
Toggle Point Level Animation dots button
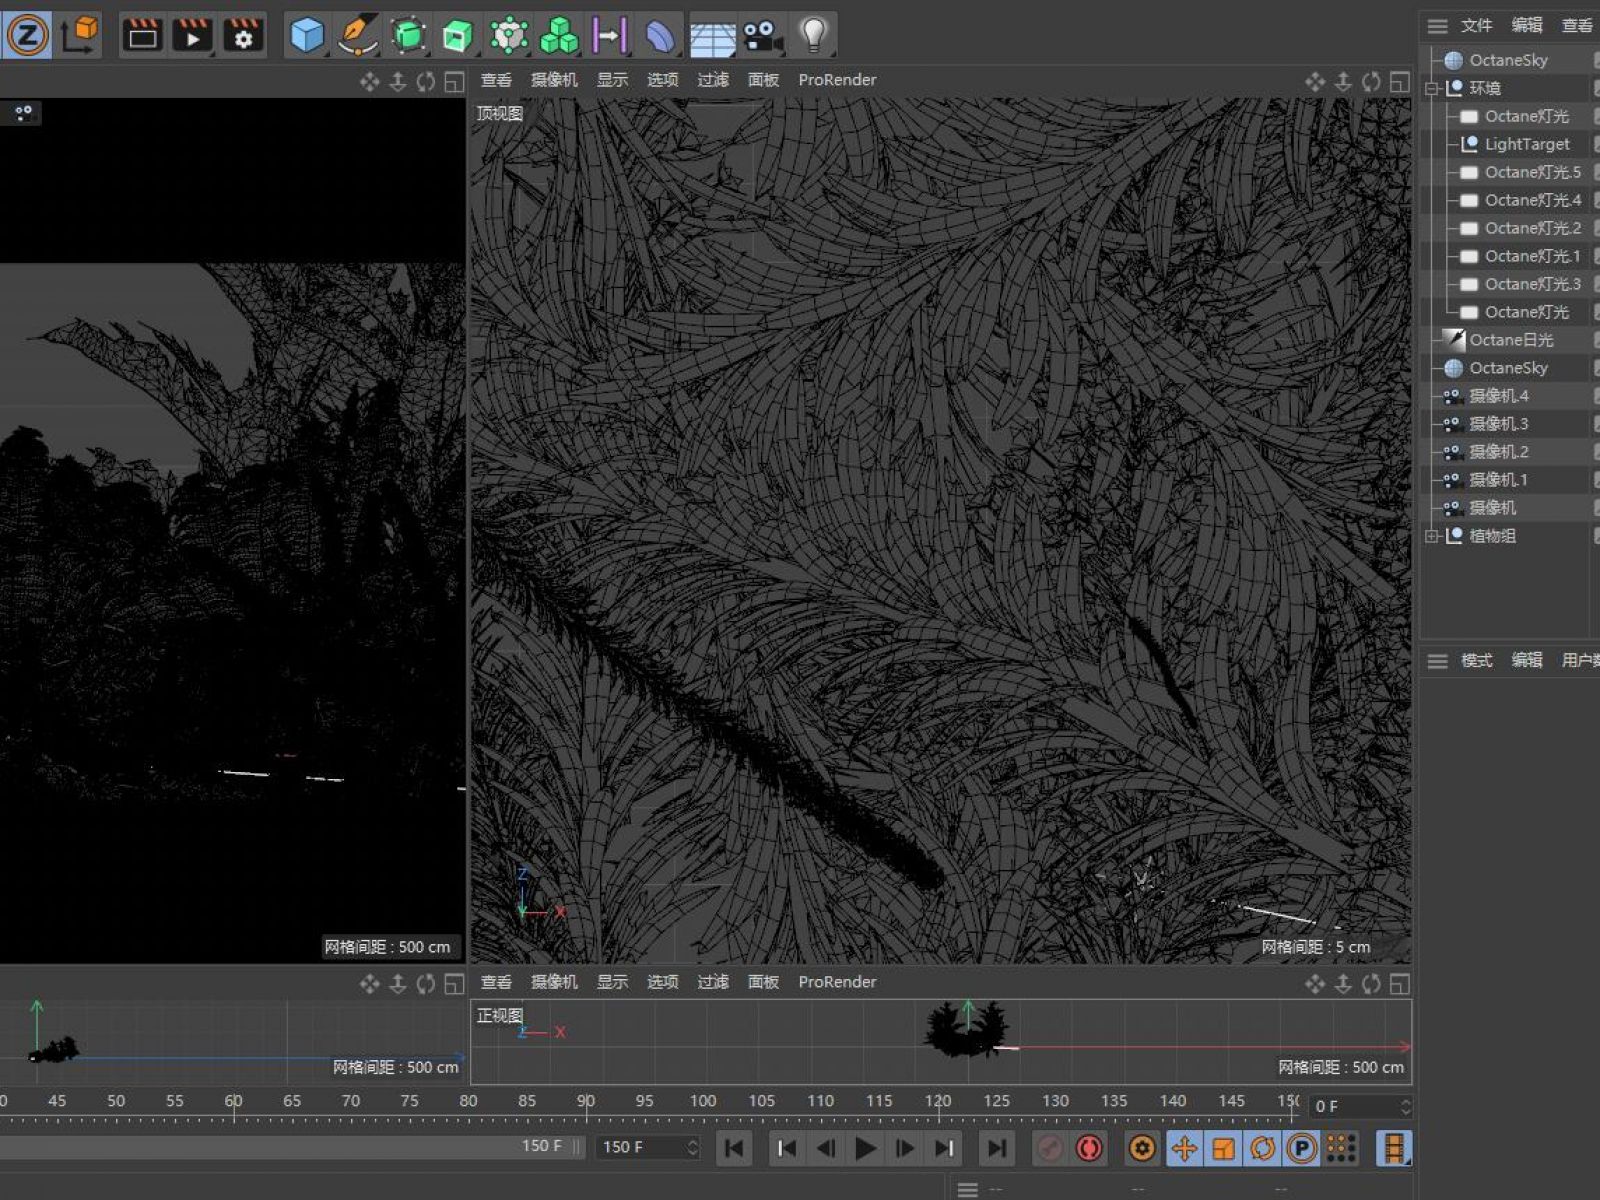pyautogui.click(x=1341, y=1148)
